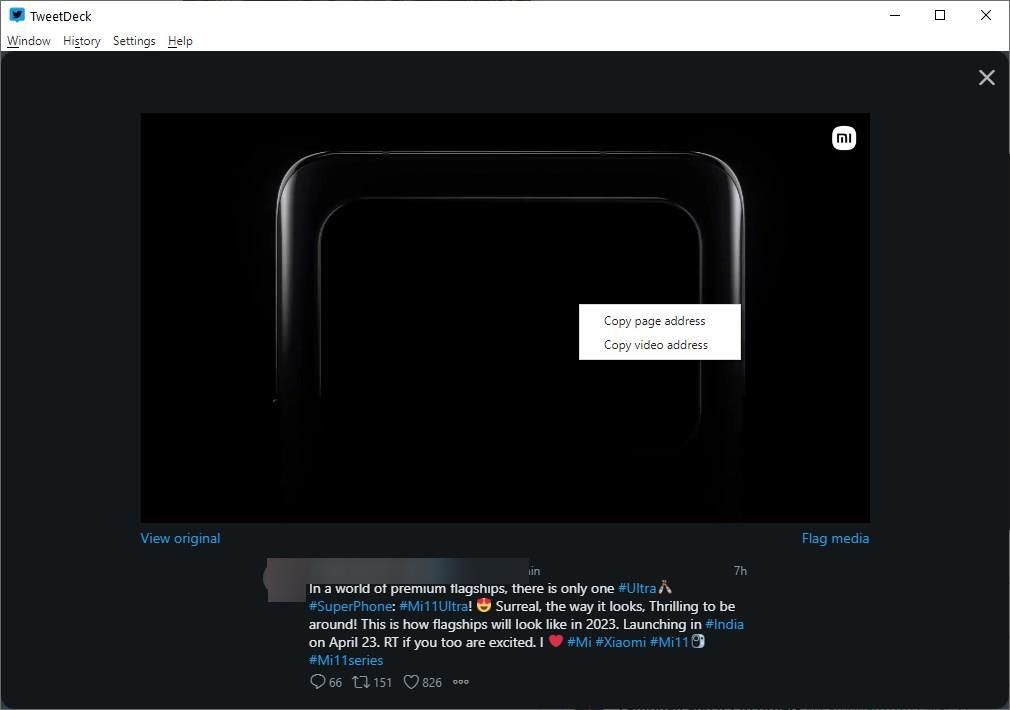1010x710 pixels.
Task: Open the tweet's more actions ellipsis
Action: coord(461,682)
